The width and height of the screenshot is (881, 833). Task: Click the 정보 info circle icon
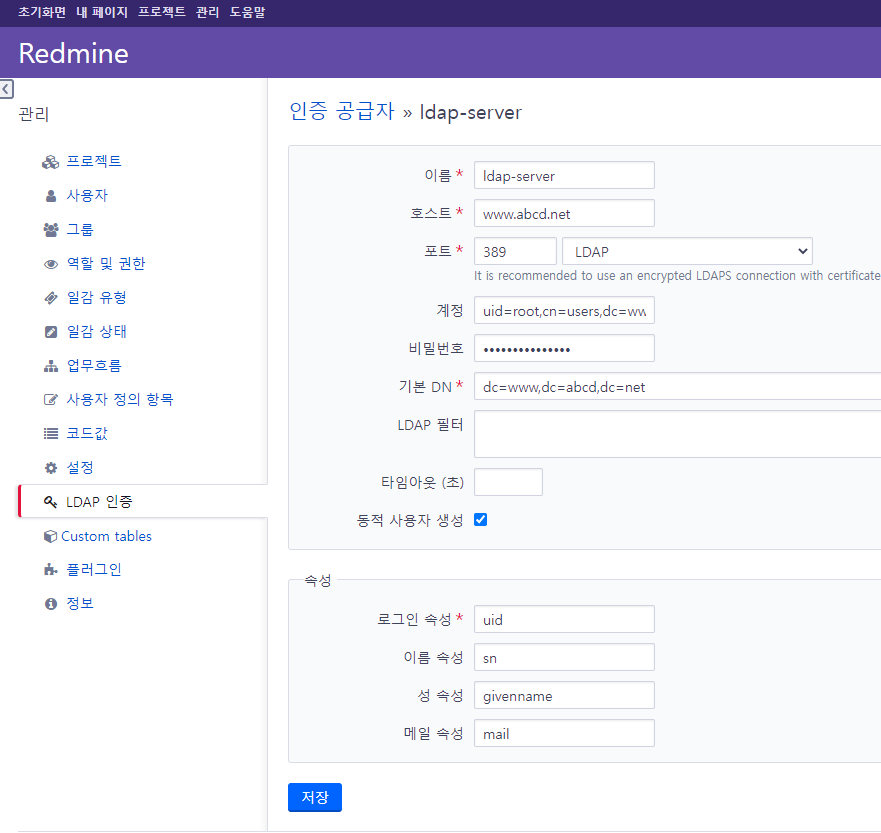tap(51, 604)
